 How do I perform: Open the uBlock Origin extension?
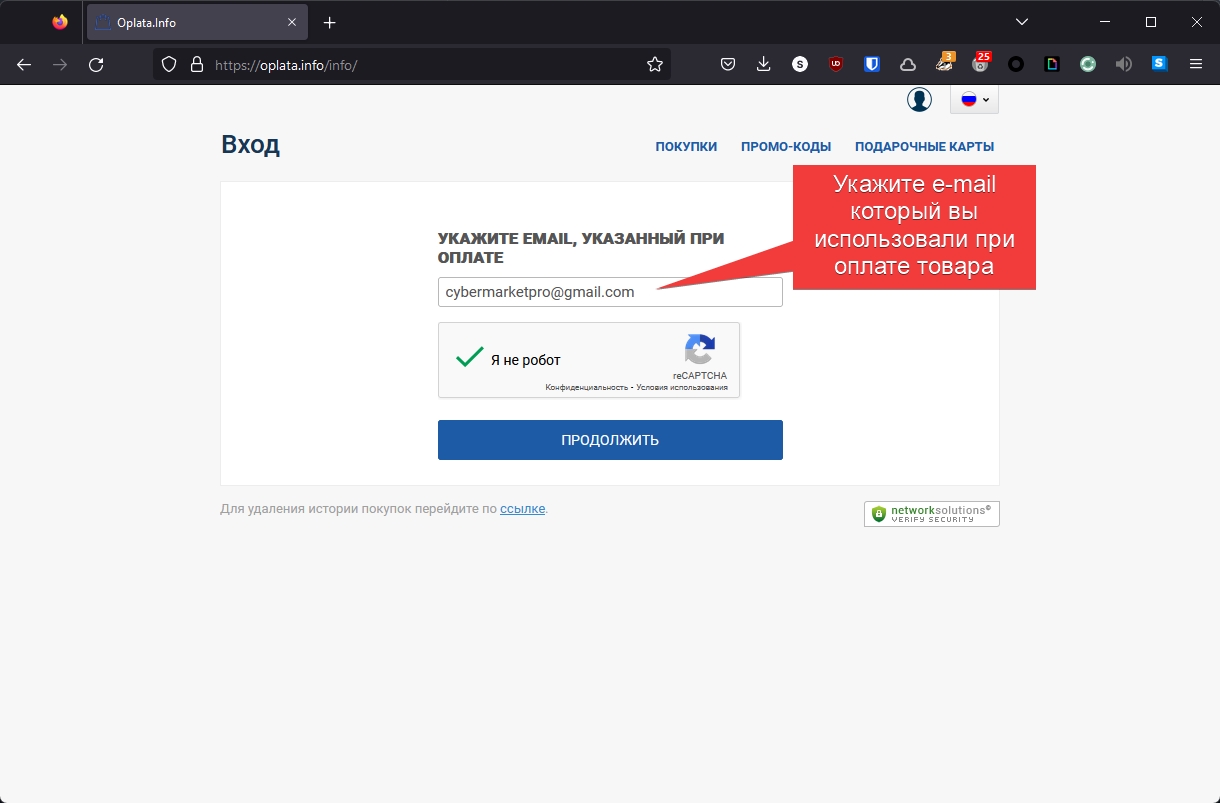click(835, 64)
